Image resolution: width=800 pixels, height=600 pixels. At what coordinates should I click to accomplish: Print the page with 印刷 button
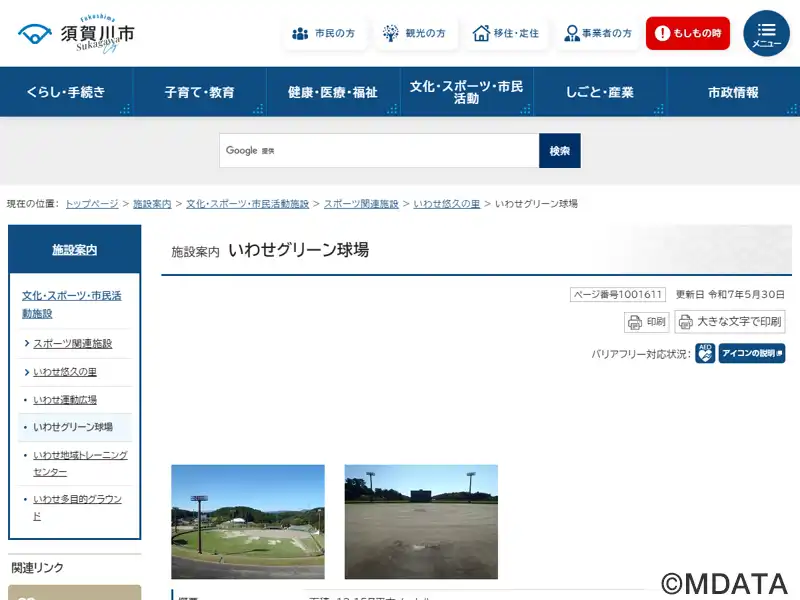(x=647, y=322)
